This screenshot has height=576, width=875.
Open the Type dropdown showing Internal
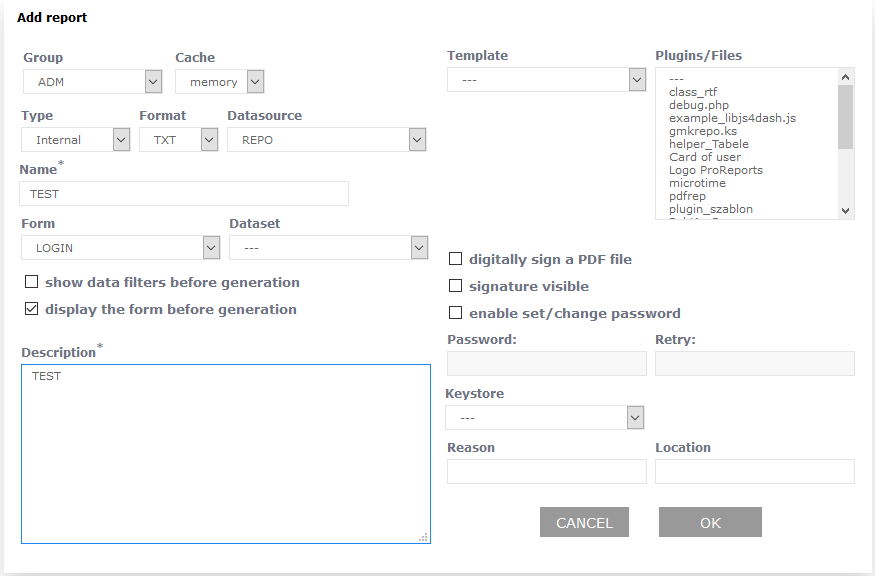tap(76, 140)
